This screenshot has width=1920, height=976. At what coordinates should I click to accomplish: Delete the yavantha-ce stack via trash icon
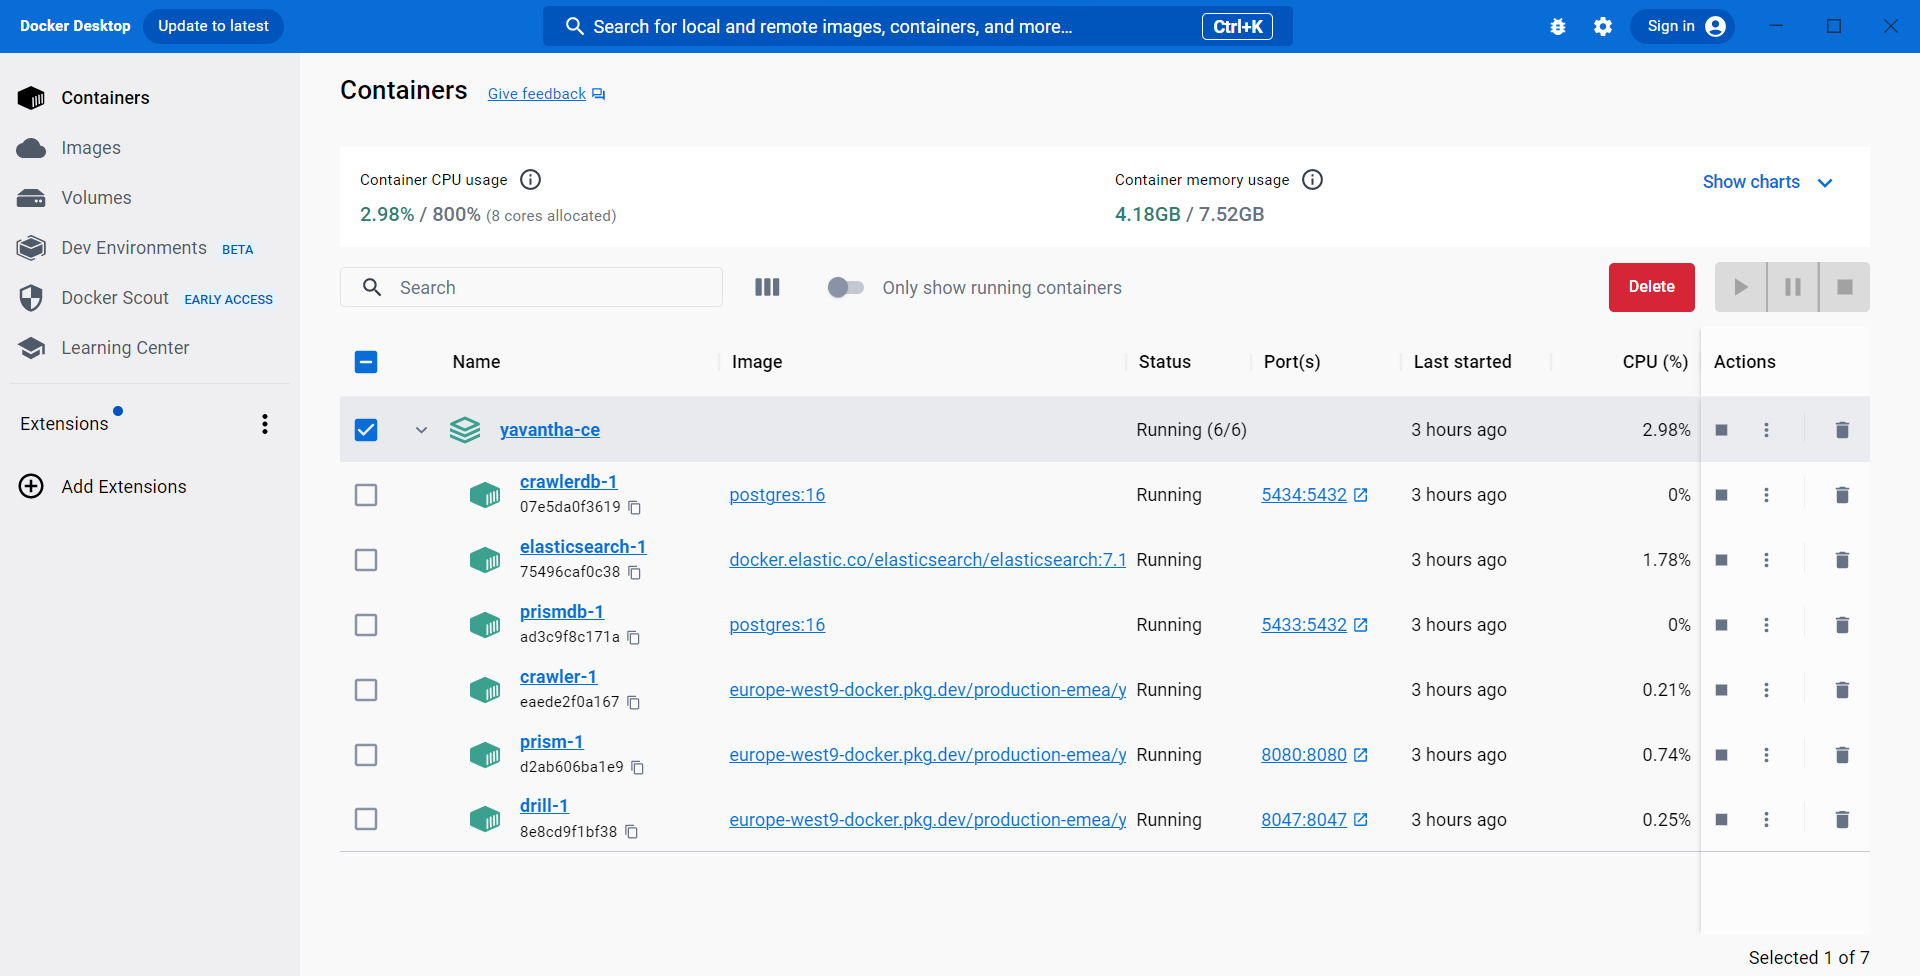point(1842,430)
